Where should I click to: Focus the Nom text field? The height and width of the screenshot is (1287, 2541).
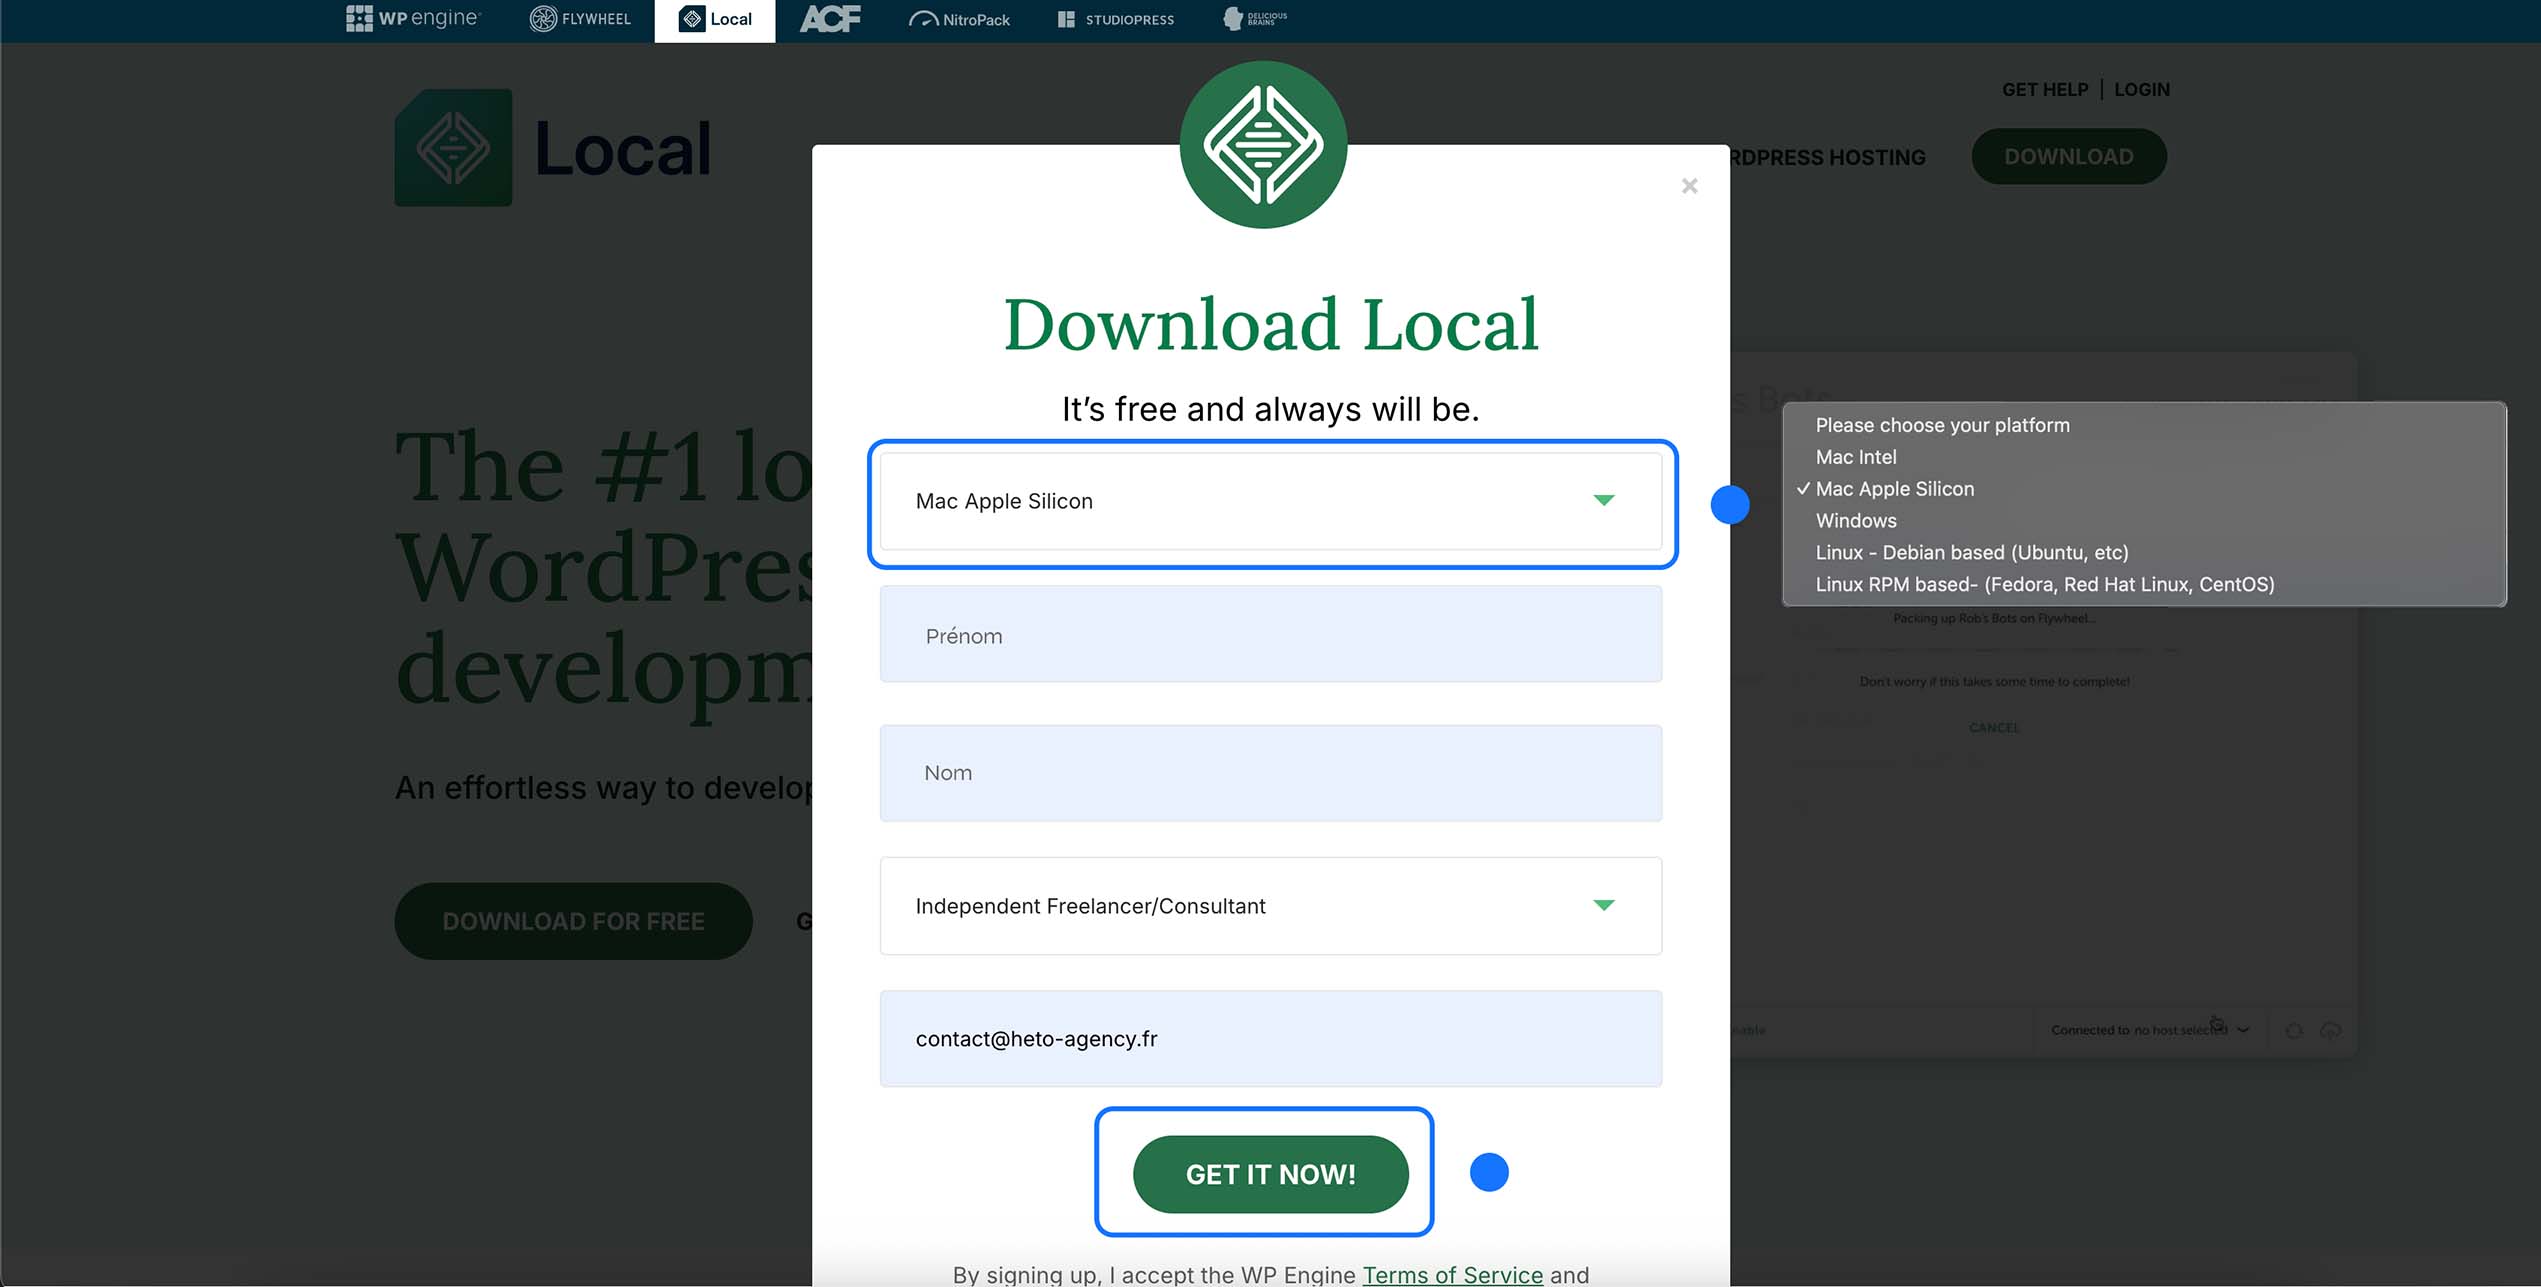(1270, 773)
